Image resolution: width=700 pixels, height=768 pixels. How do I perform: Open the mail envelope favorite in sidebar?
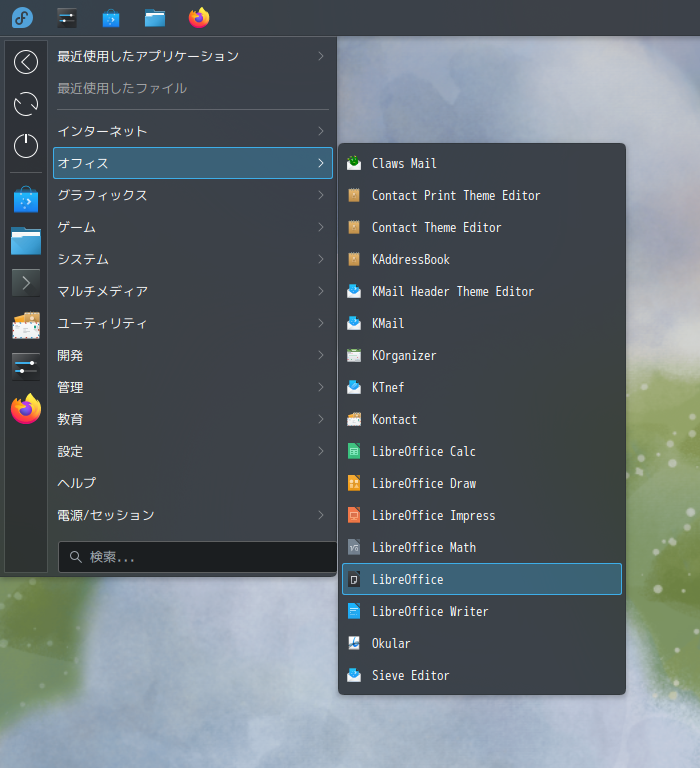26,325
